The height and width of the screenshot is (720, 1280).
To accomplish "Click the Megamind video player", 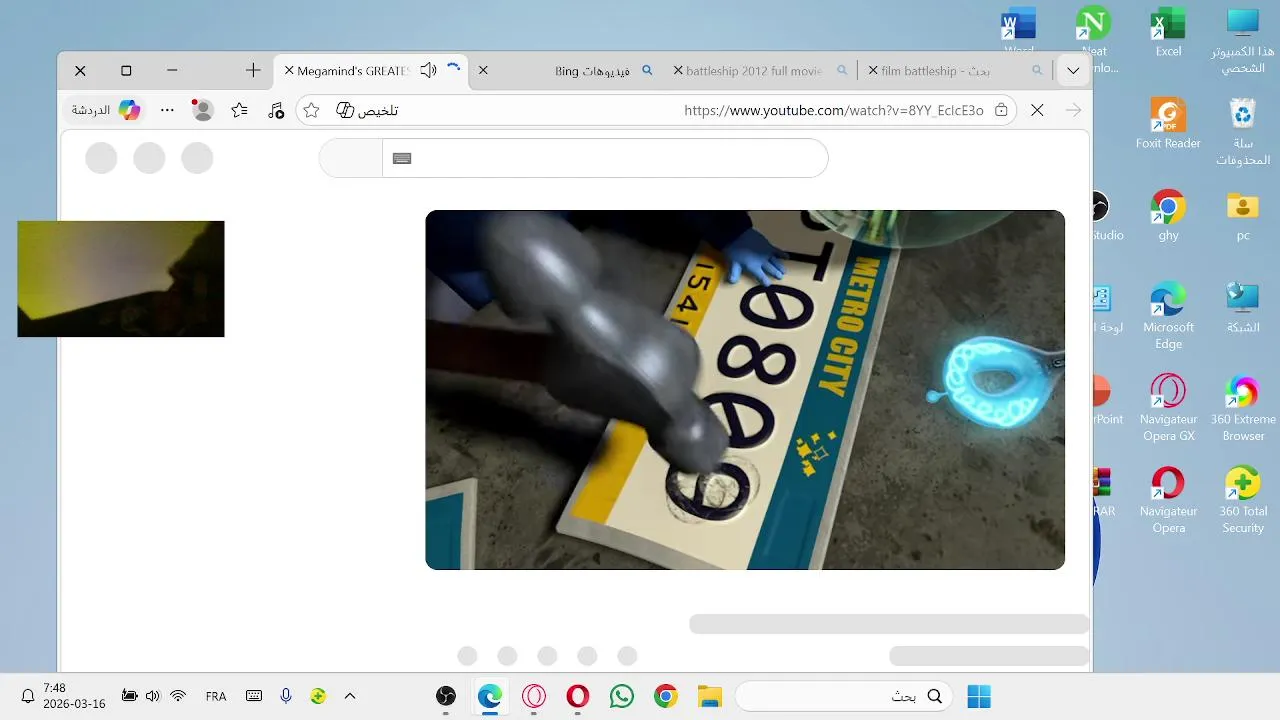I will click(x=745, y=390).
